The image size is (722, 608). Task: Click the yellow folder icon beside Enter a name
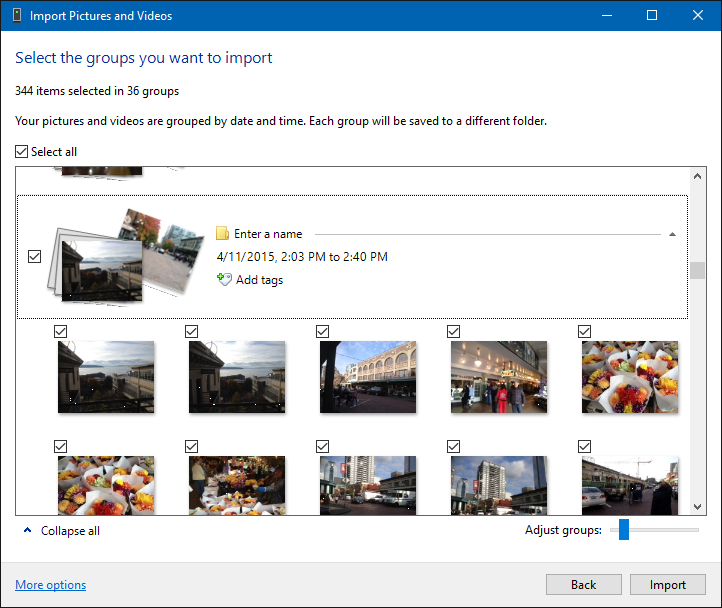pos(222,234)
